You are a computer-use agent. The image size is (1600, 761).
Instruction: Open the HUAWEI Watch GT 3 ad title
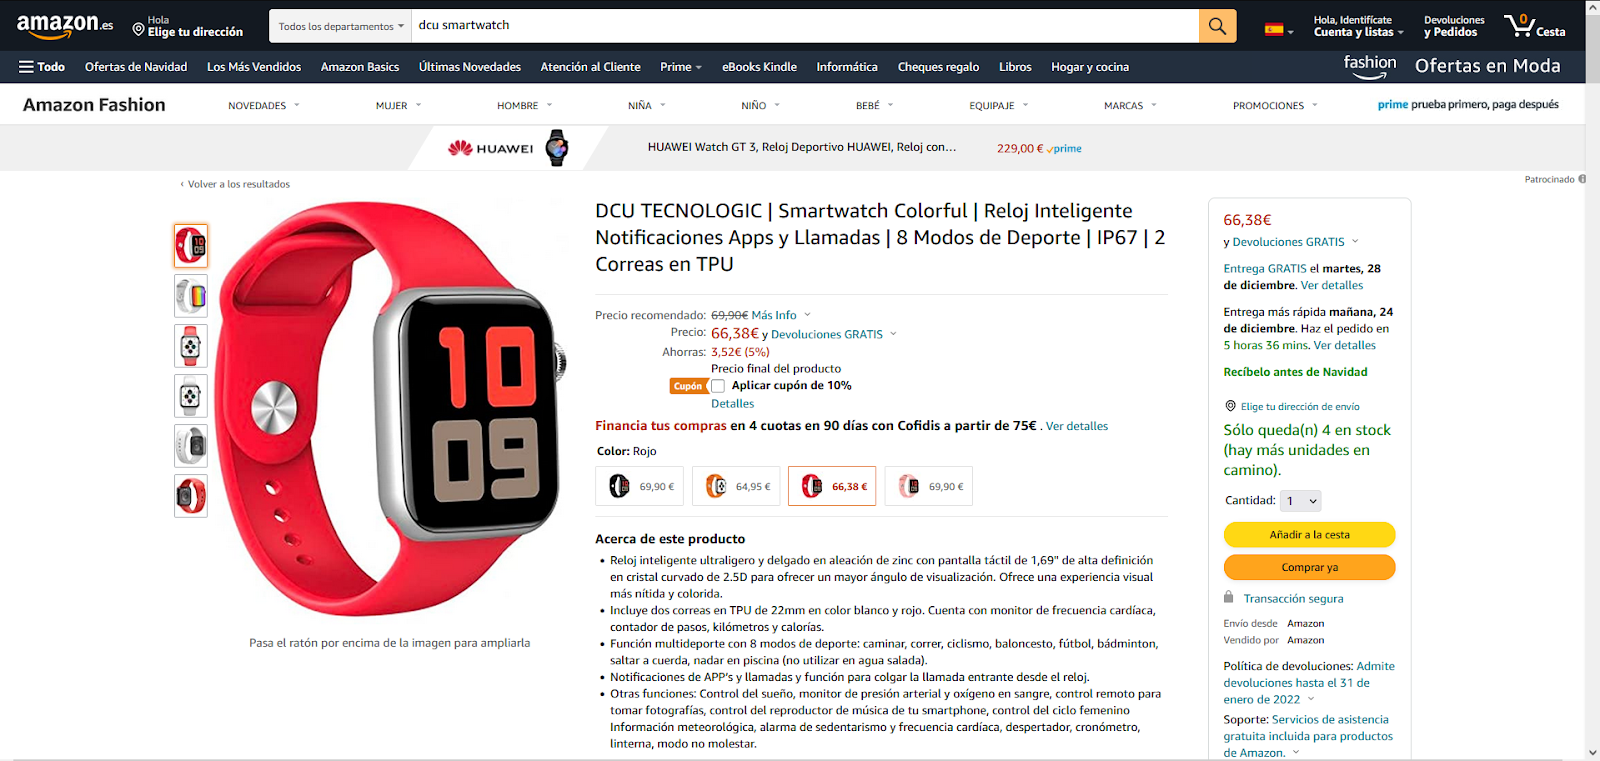pyautogui.click(x=802, y=147)
